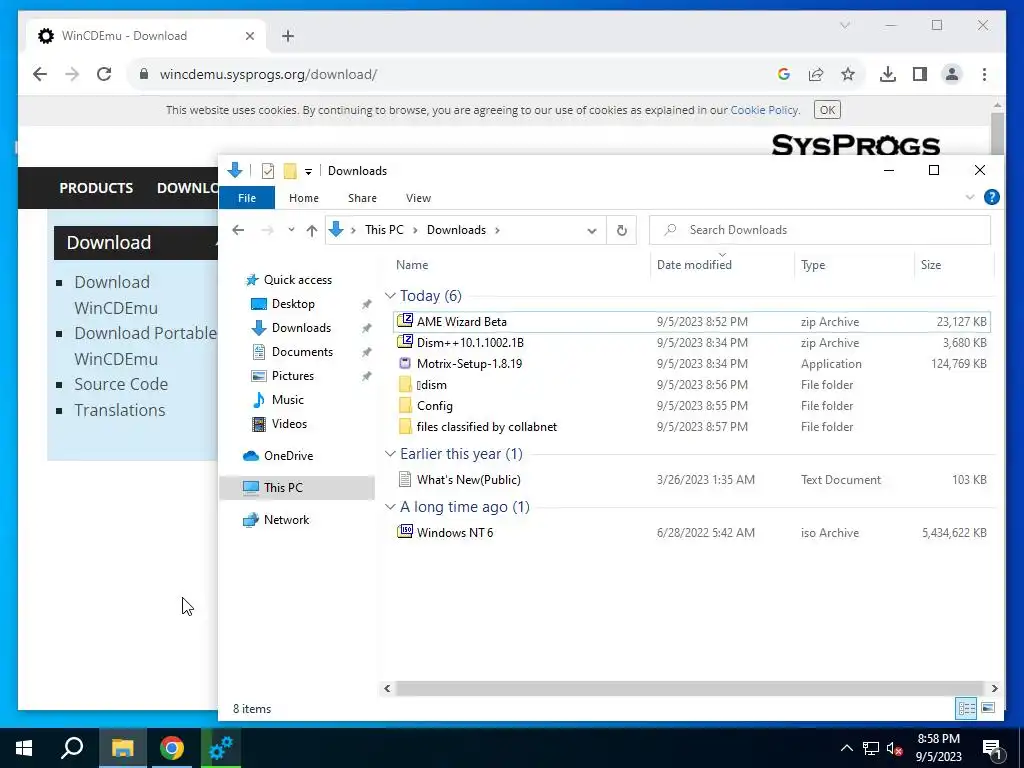Click the Google icon in address bar
Image resolution: width=1024 pixels, height=768 pixels.
[784, 74]
